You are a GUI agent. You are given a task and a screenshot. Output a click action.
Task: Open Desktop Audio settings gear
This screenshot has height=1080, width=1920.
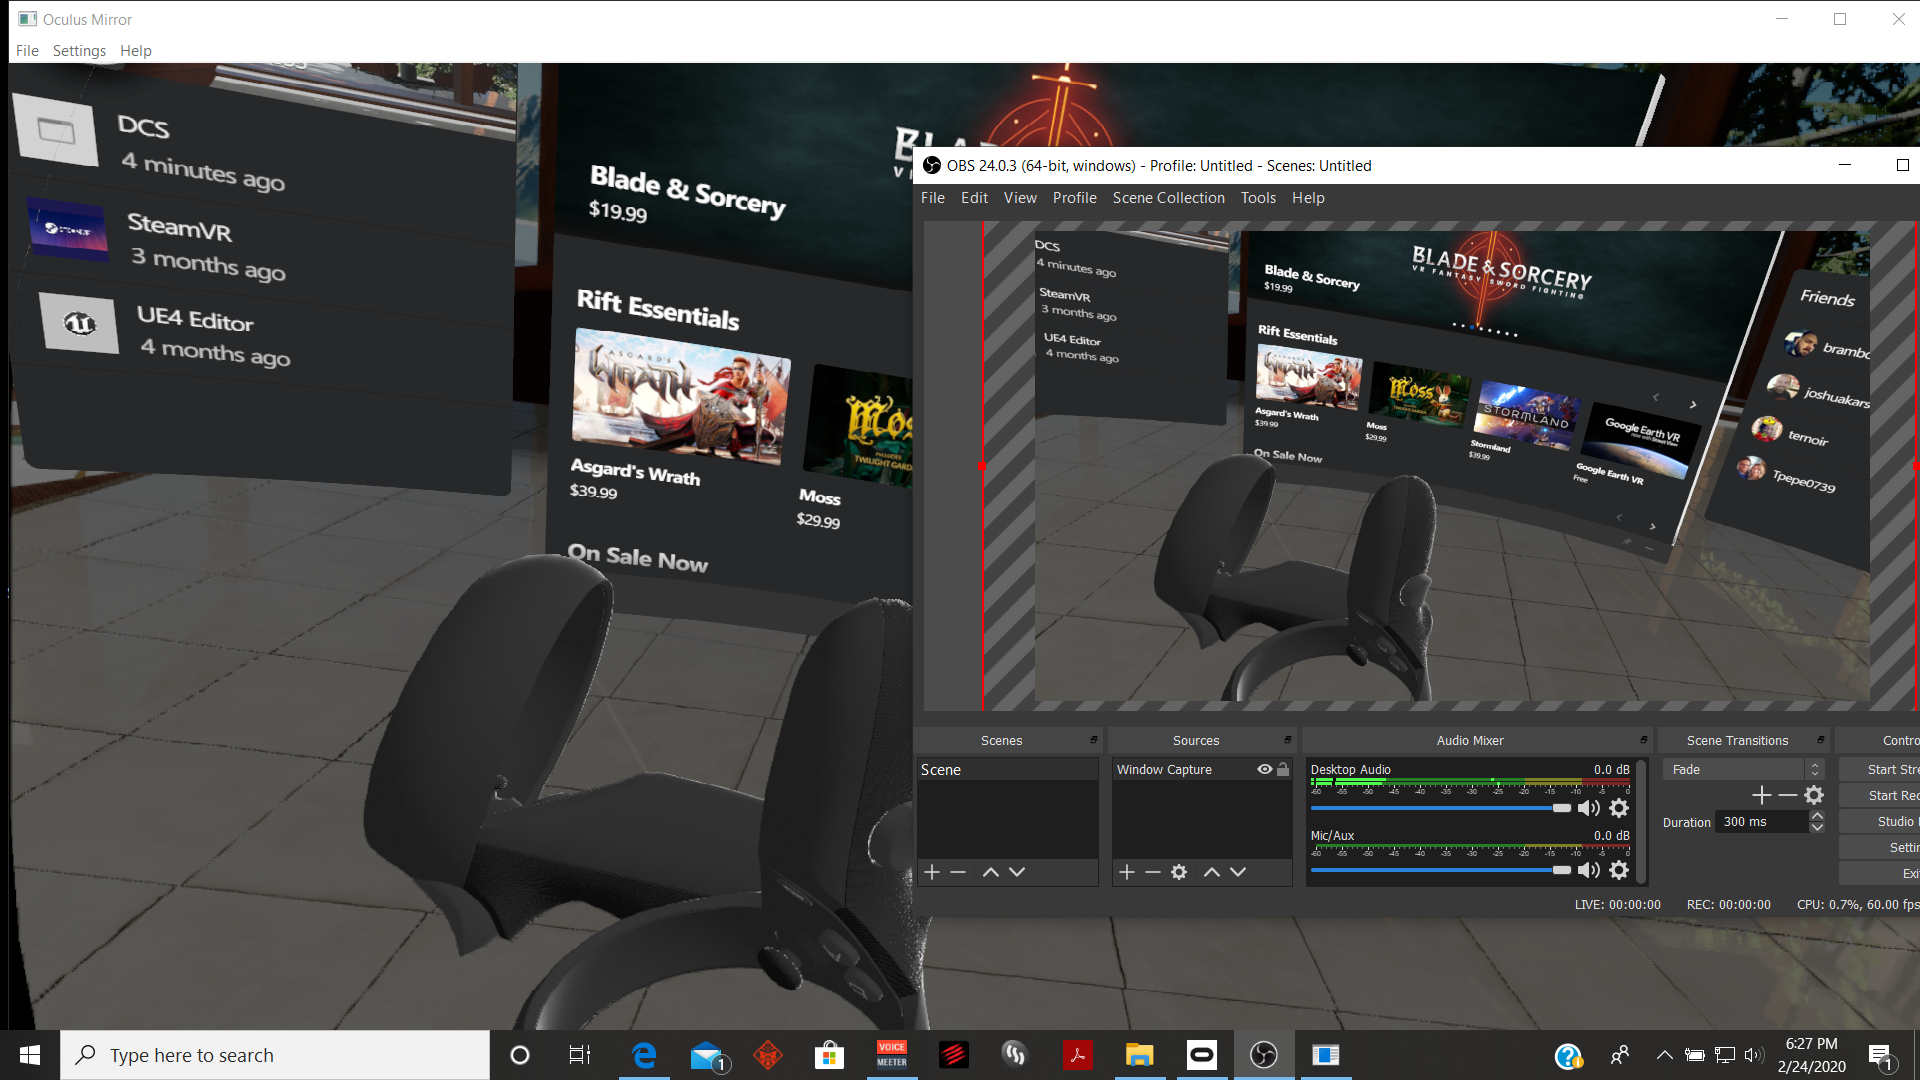coord(1619,808)
